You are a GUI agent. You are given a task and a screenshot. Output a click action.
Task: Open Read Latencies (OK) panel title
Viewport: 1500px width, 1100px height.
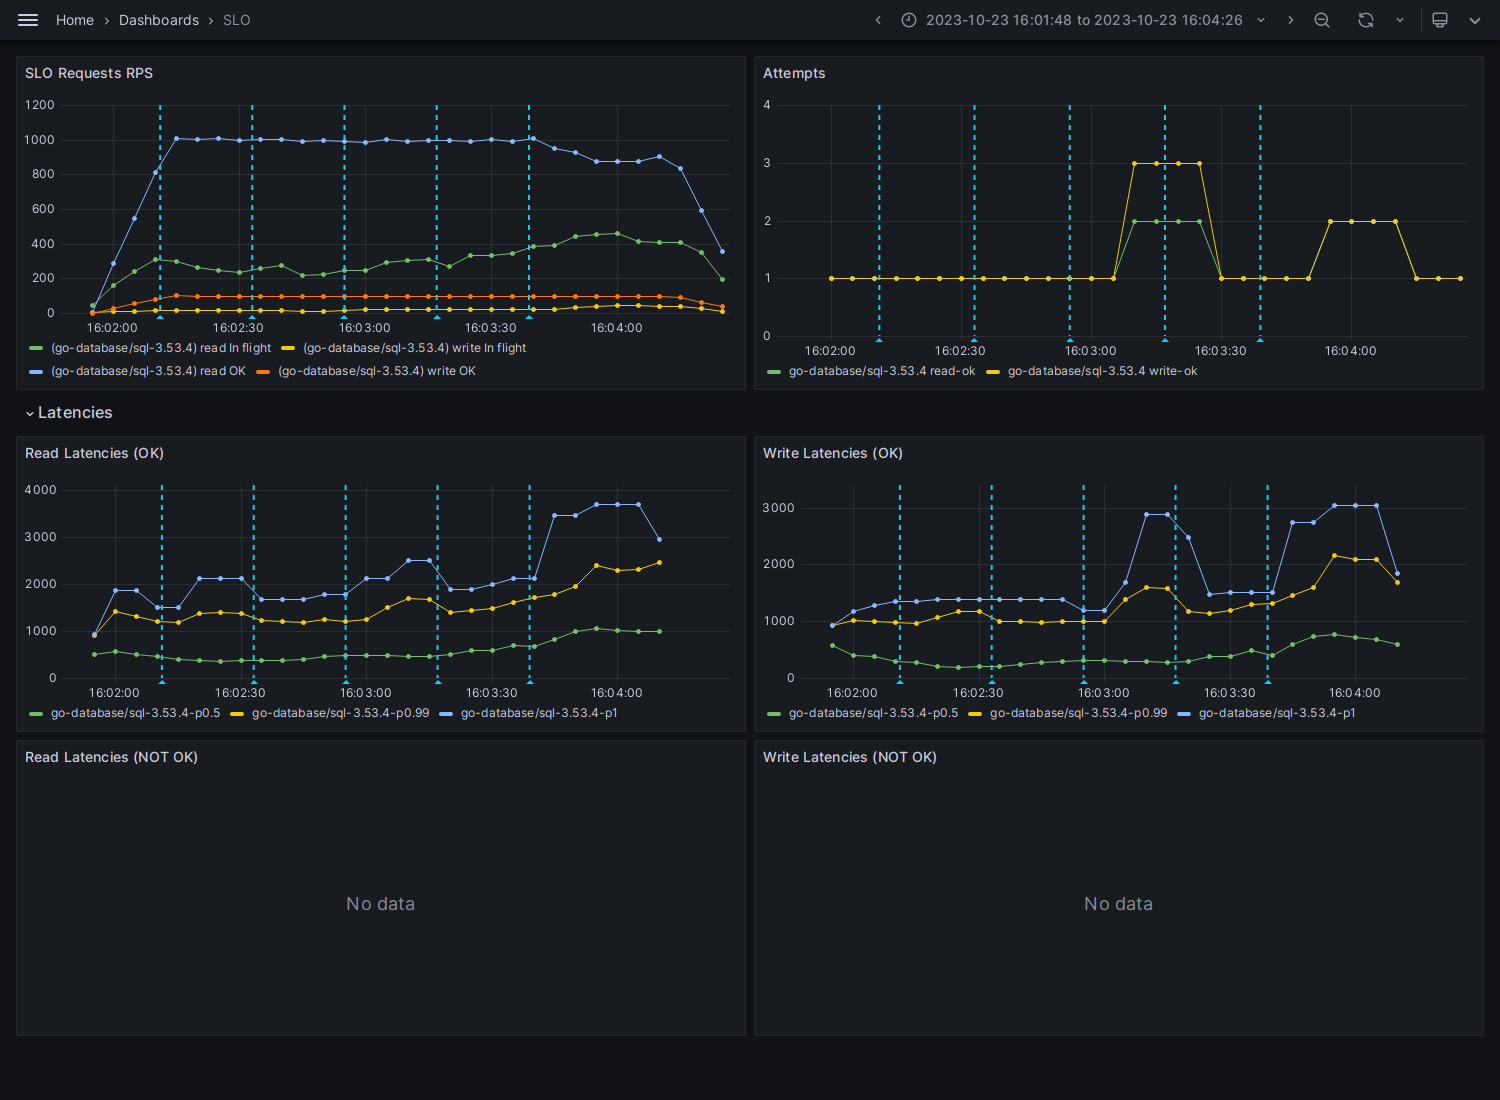pos(94,453)
